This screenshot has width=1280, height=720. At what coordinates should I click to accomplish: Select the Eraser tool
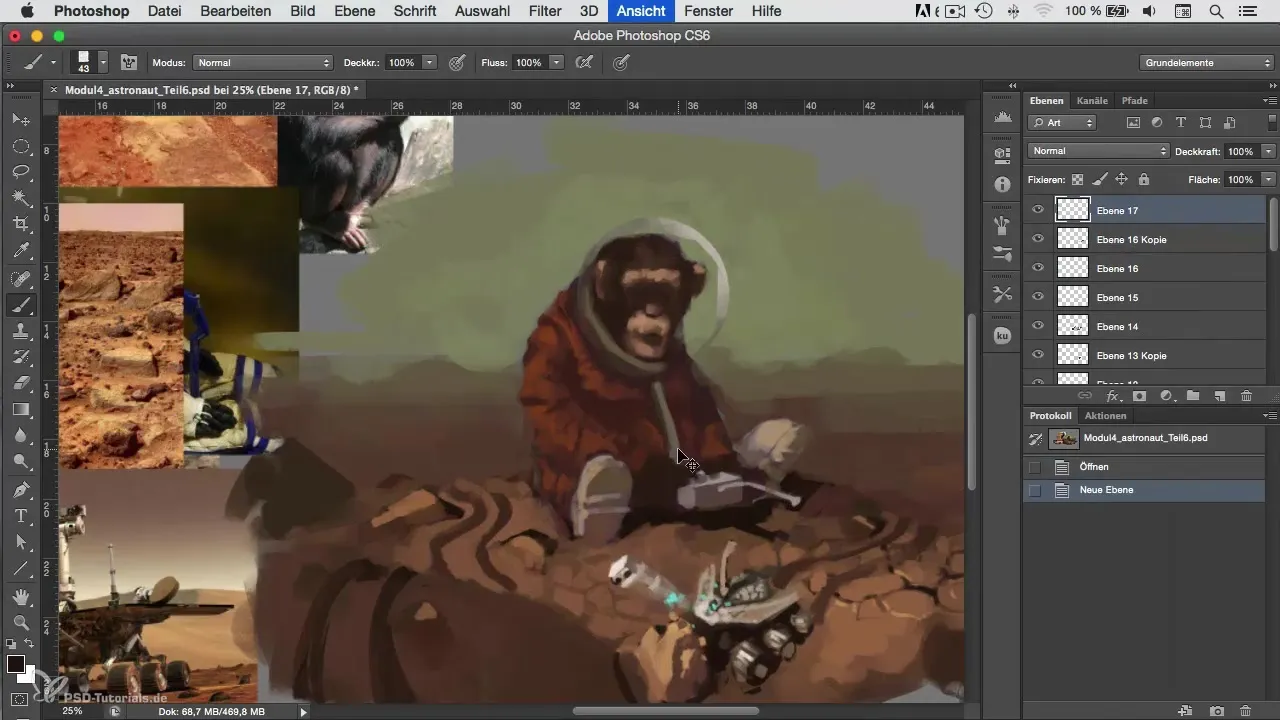pos(21,383)
